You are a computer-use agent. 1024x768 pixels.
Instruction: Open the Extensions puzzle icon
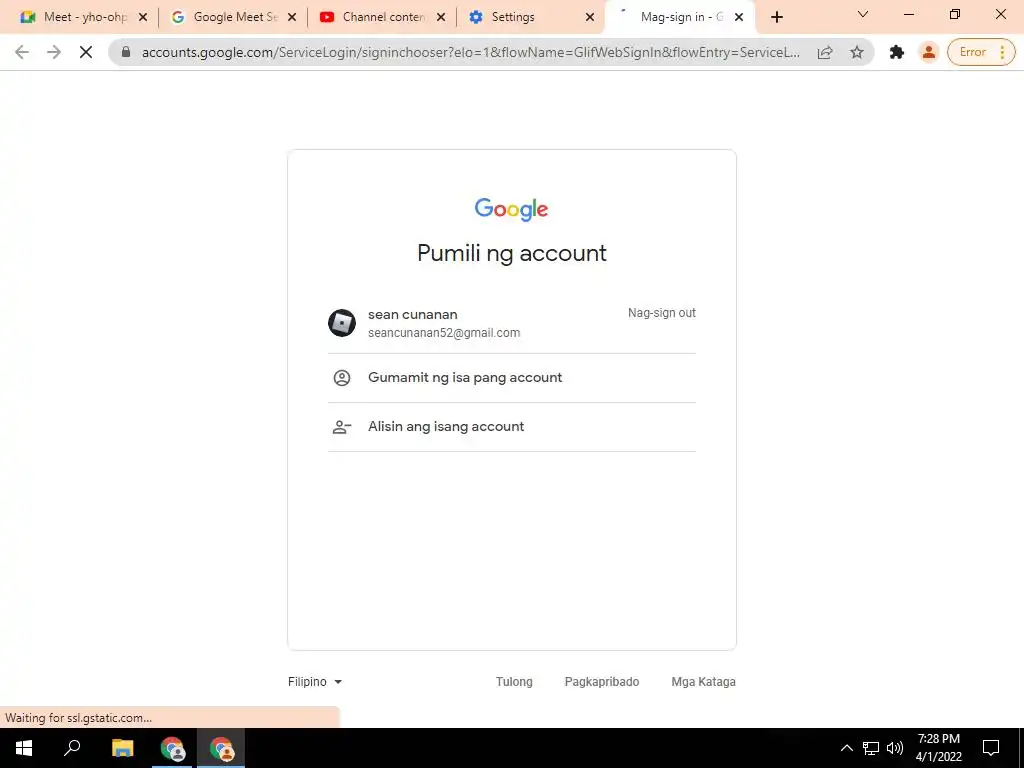click(x=897, y=52)
